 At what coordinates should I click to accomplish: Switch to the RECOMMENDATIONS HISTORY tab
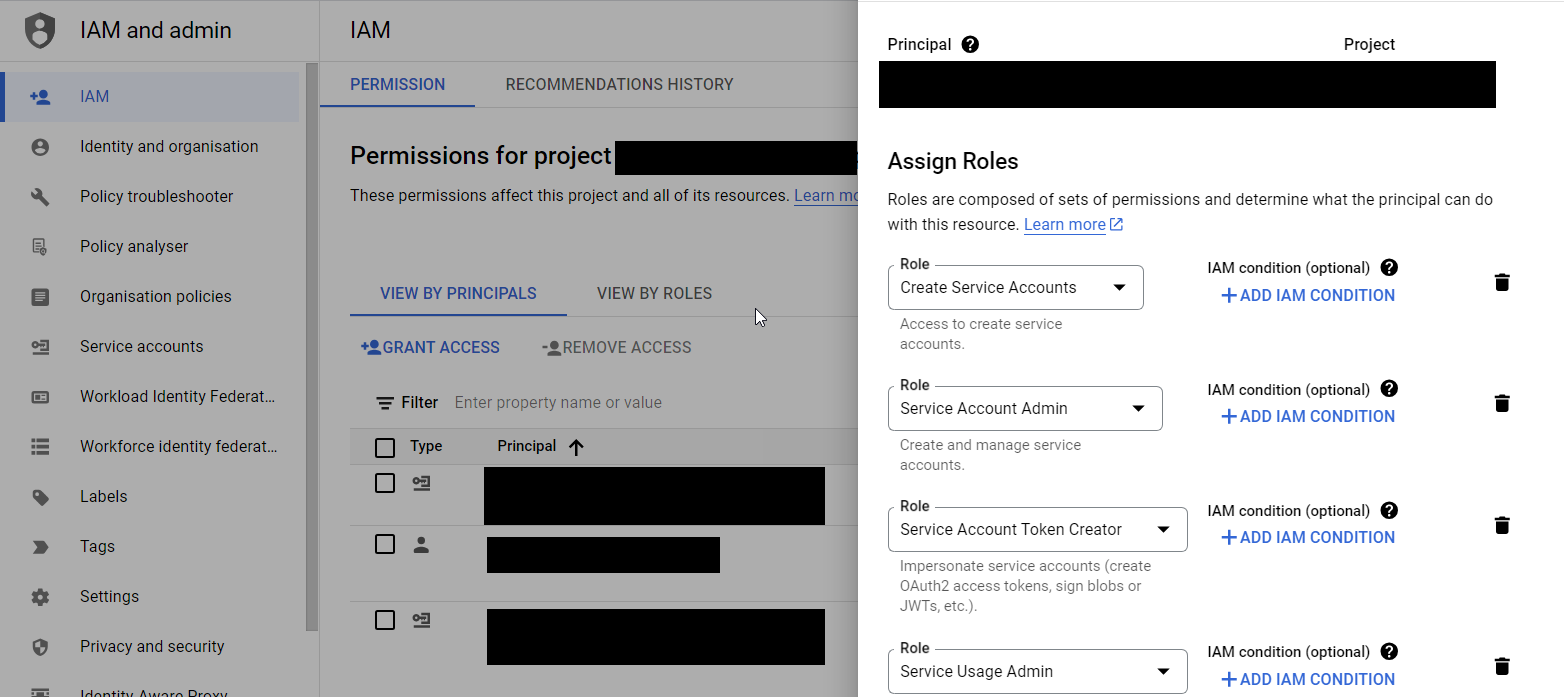[620, 85]
